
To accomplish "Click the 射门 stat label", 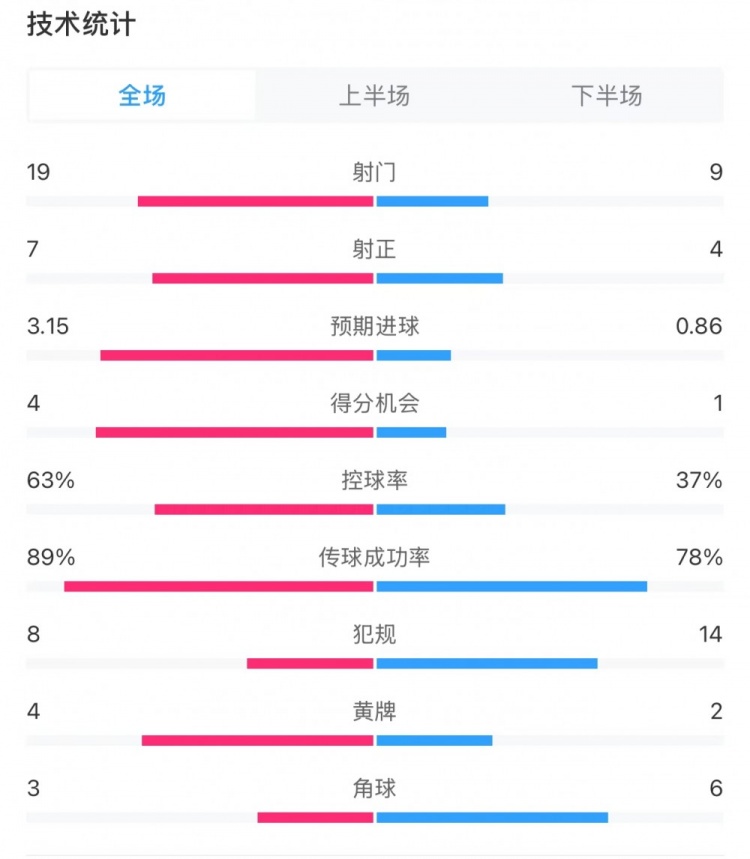I will (374, 171).
